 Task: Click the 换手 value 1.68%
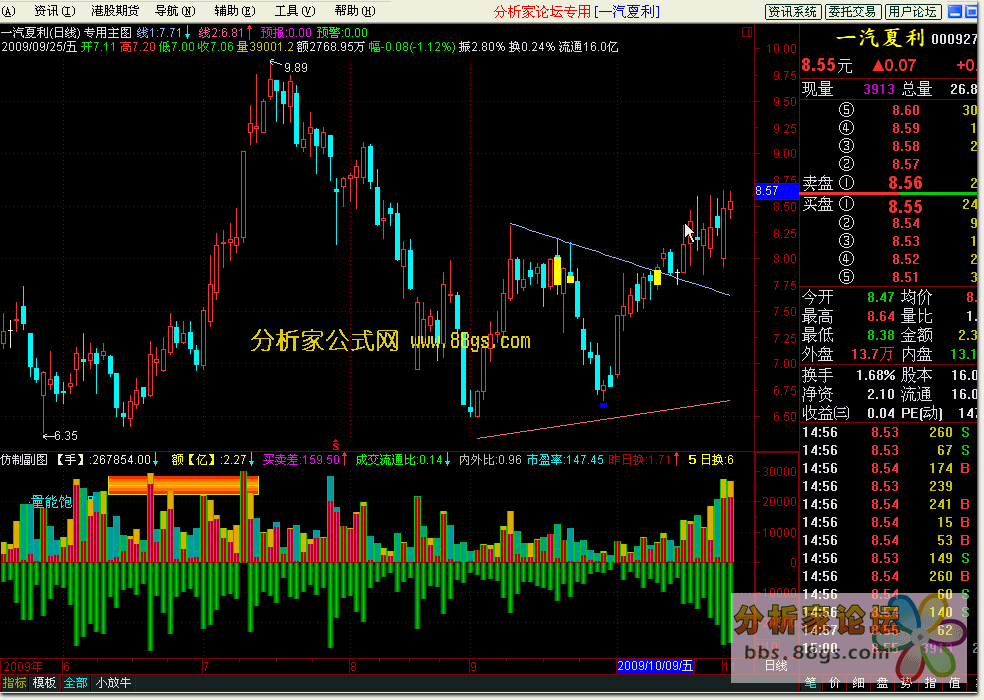(x=875, y=375)
